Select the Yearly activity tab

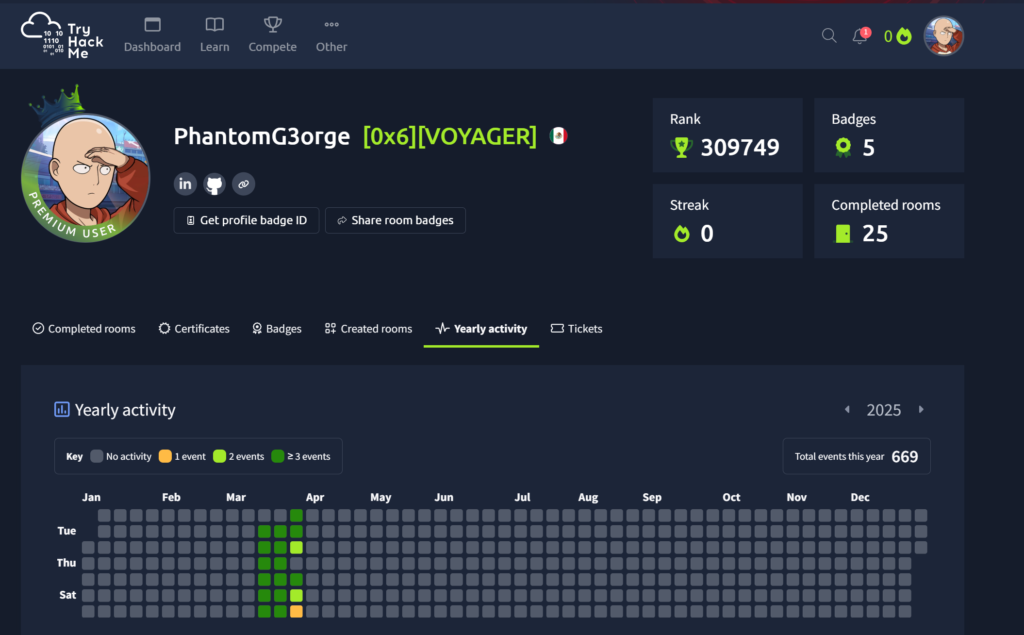[481, 329]
